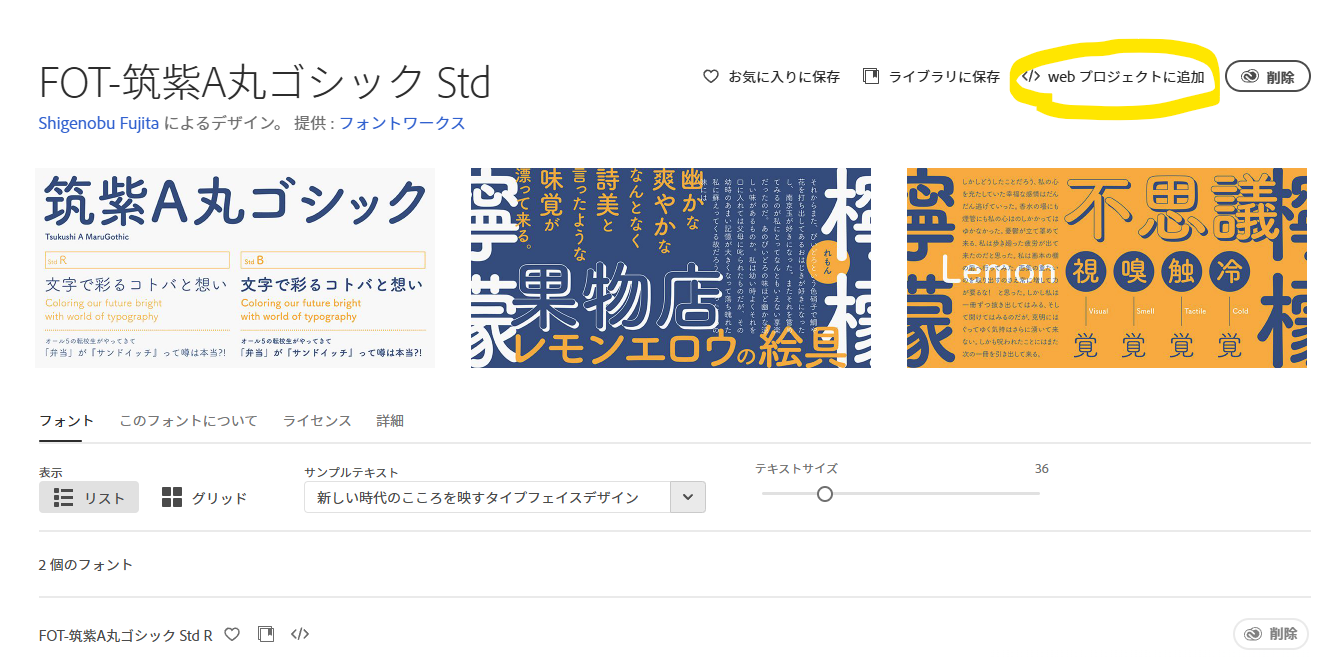Screen dimensions: 1340x658
Task: Open the 果物店 navy specimen thumbnail
Action: 671,267
